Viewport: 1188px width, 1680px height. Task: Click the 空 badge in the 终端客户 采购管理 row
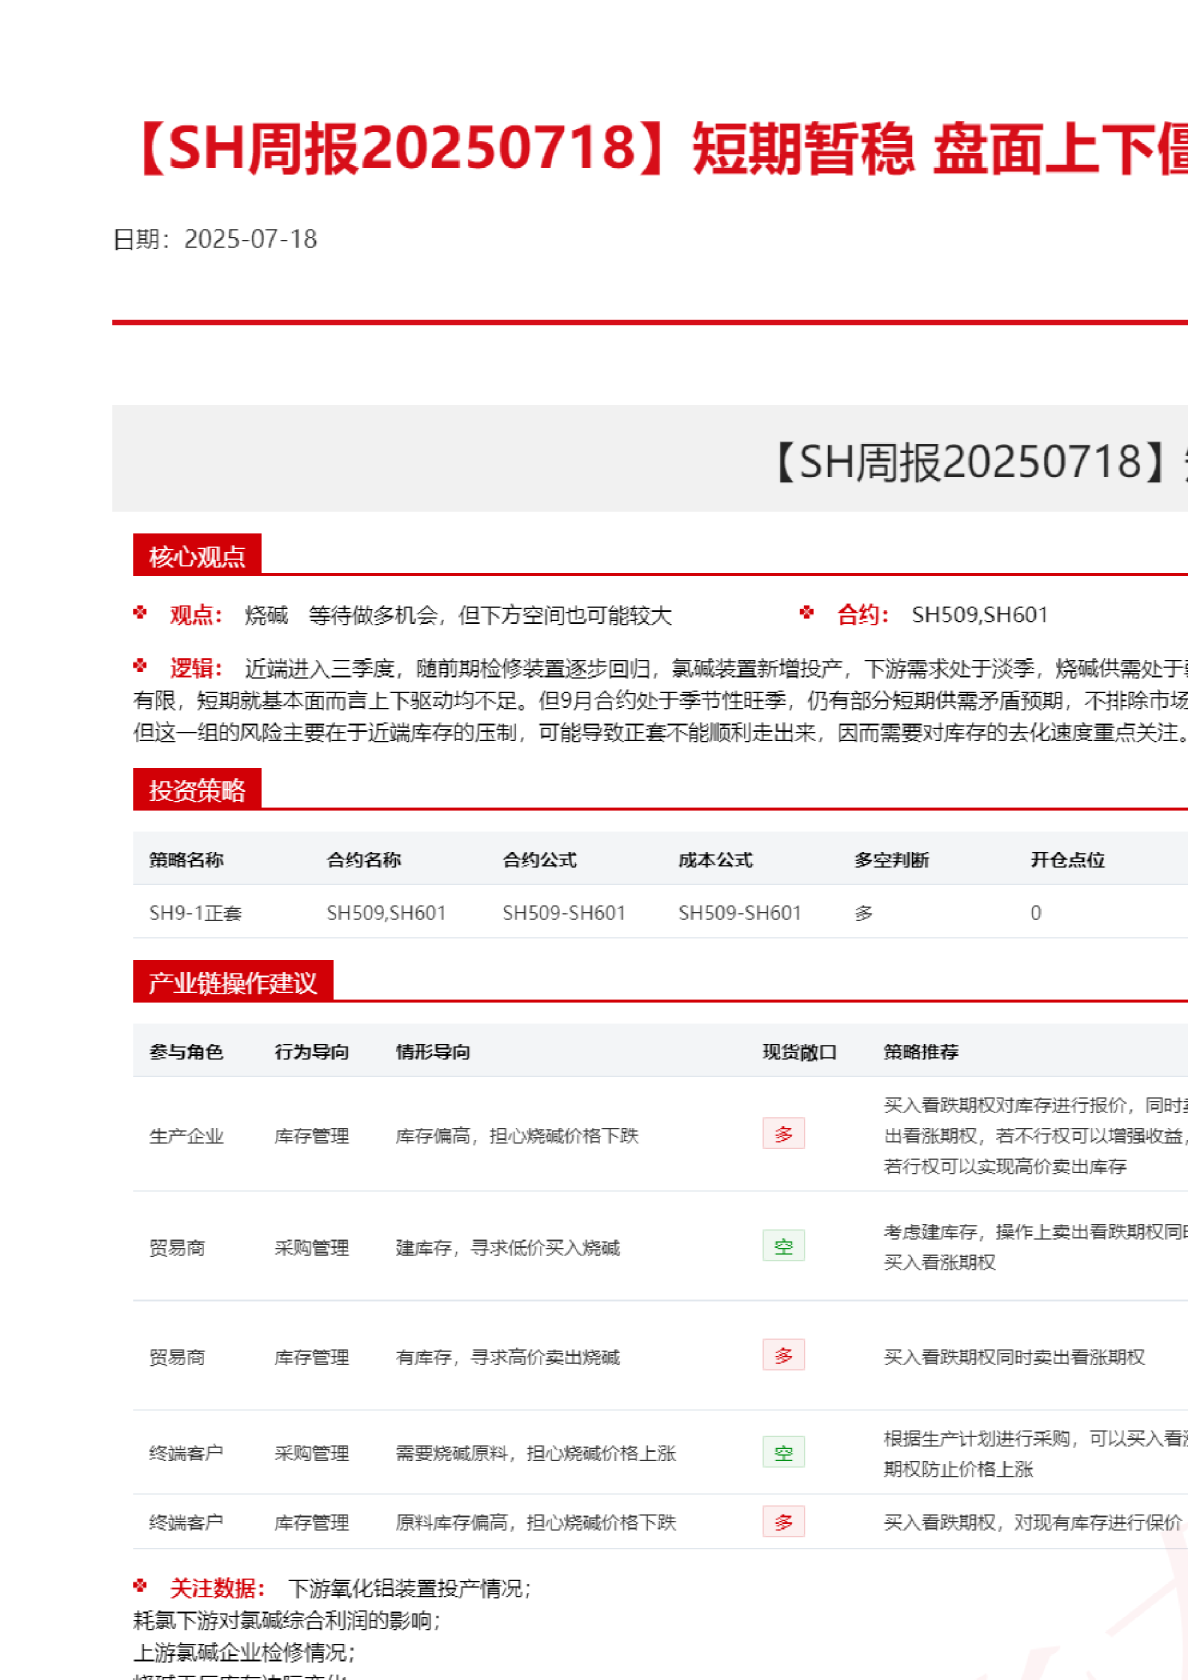(783, 1452)
